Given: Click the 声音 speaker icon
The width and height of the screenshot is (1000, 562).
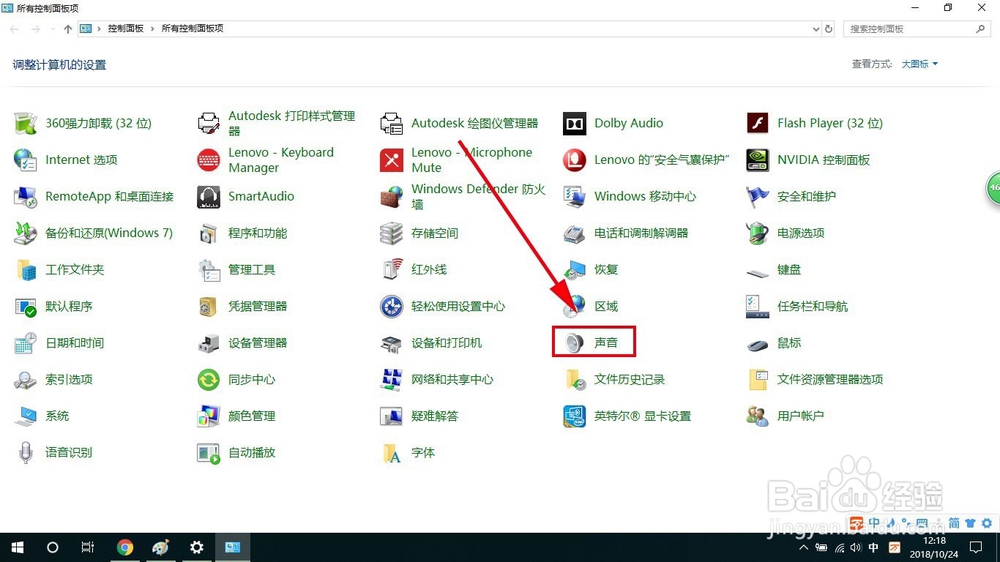Looking at the screenshot, I should pos(575,343).
